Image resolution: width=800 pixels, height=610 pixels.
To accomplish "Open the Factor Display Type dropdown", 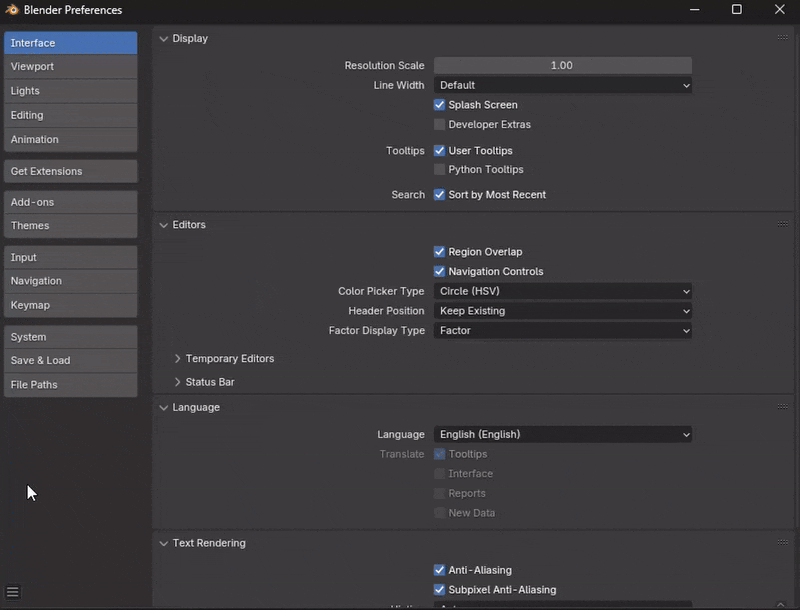I will click(563, 331).
